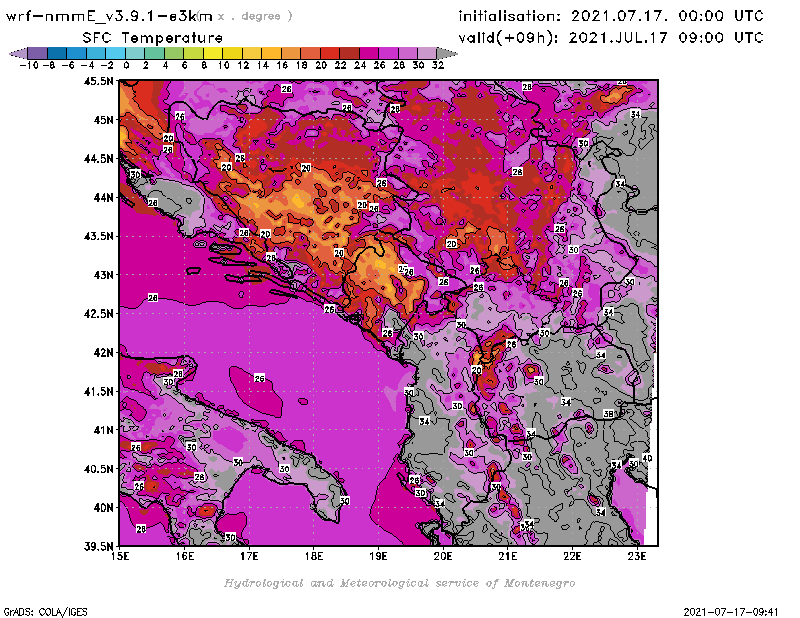Click the '44N' latitude axis label

pos(103,197)
